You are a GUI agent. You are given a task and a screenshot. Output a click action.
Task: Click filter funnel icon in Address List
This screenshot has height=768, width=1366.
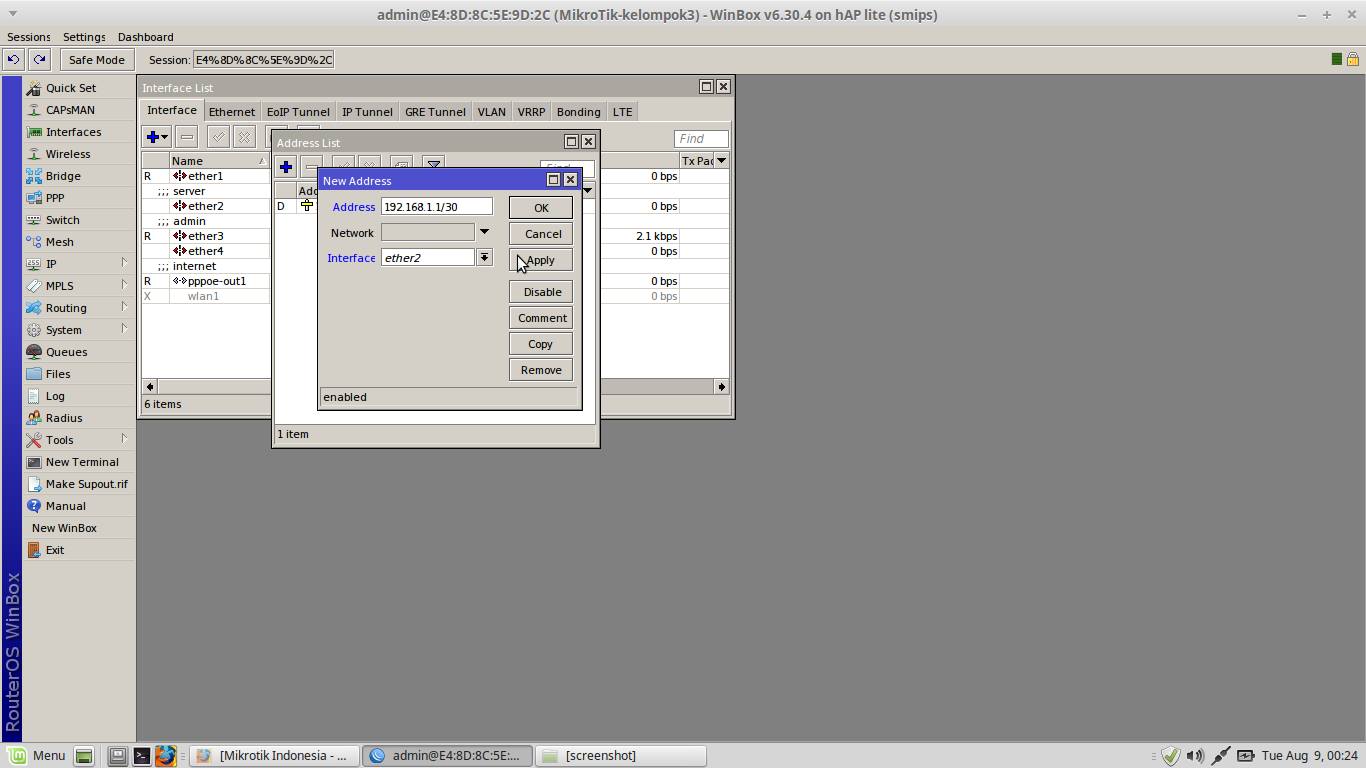433,165
